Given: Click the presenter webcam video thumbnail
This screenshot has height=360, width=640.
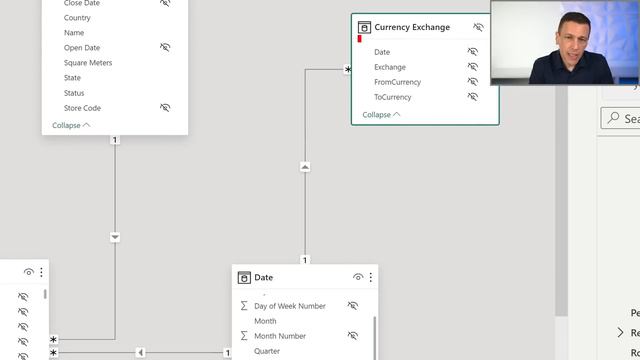Looking at the screenshot, I should [x=565, y=42].
